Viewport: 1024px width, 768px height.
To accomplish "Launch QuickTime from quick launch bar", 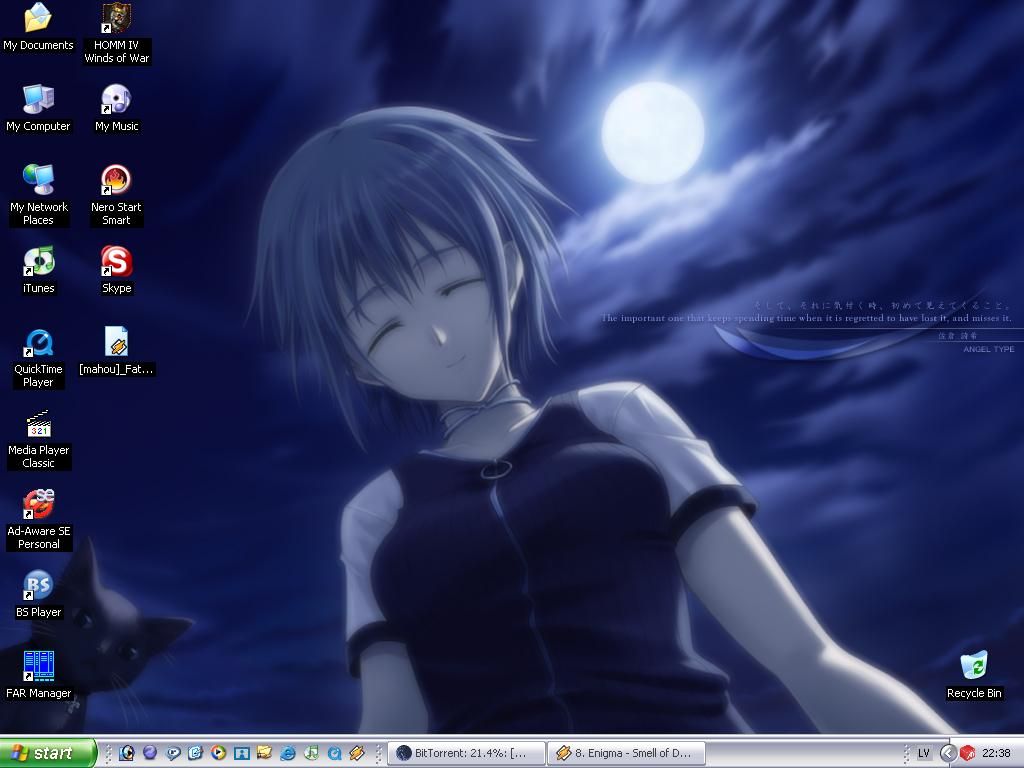I will 334,753.
